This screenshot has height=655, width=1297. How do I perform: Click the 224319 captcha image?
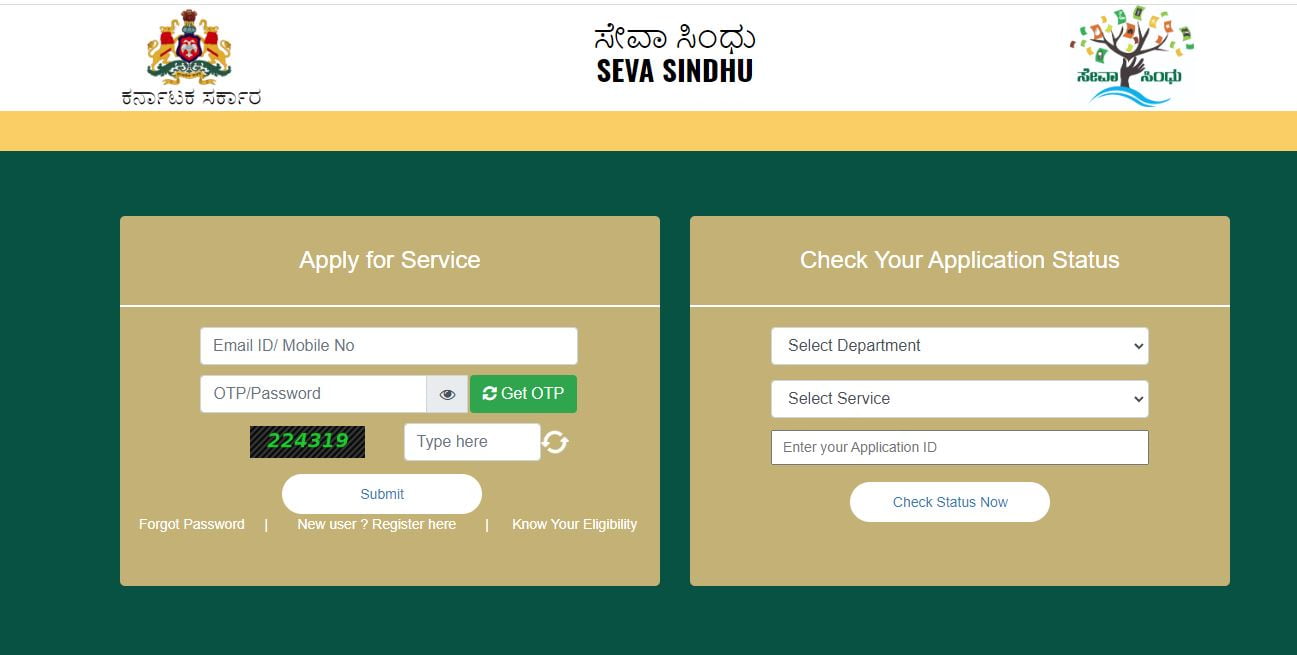[307, 441]
